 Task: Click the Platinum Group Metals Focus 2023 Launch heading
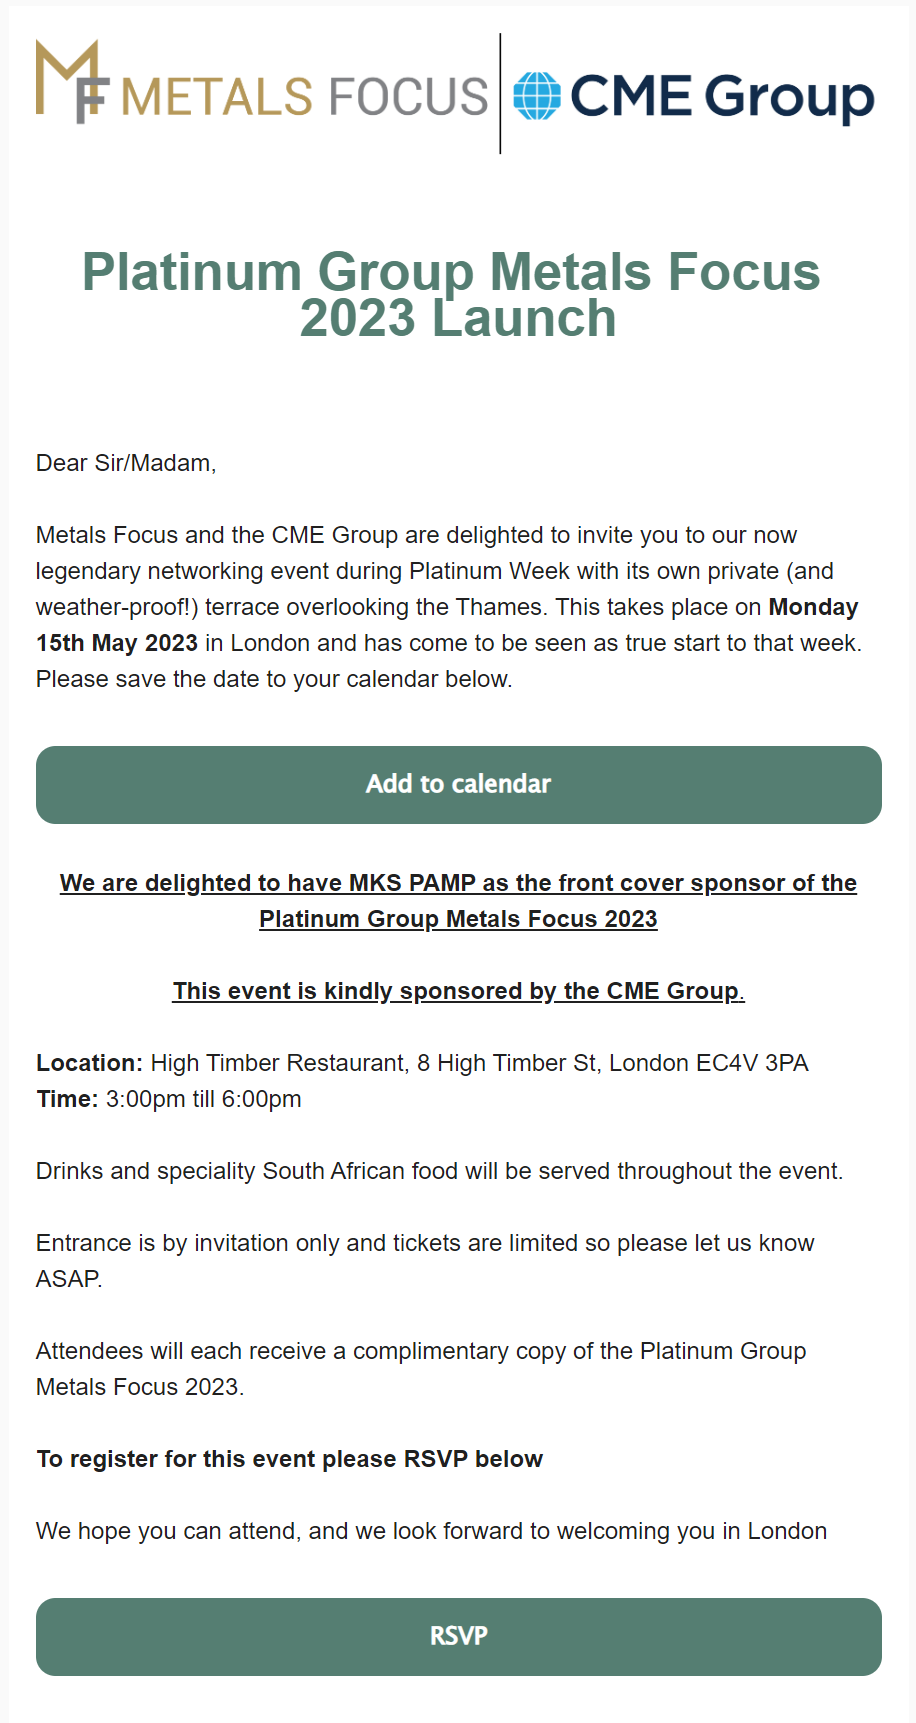point(452,295)
